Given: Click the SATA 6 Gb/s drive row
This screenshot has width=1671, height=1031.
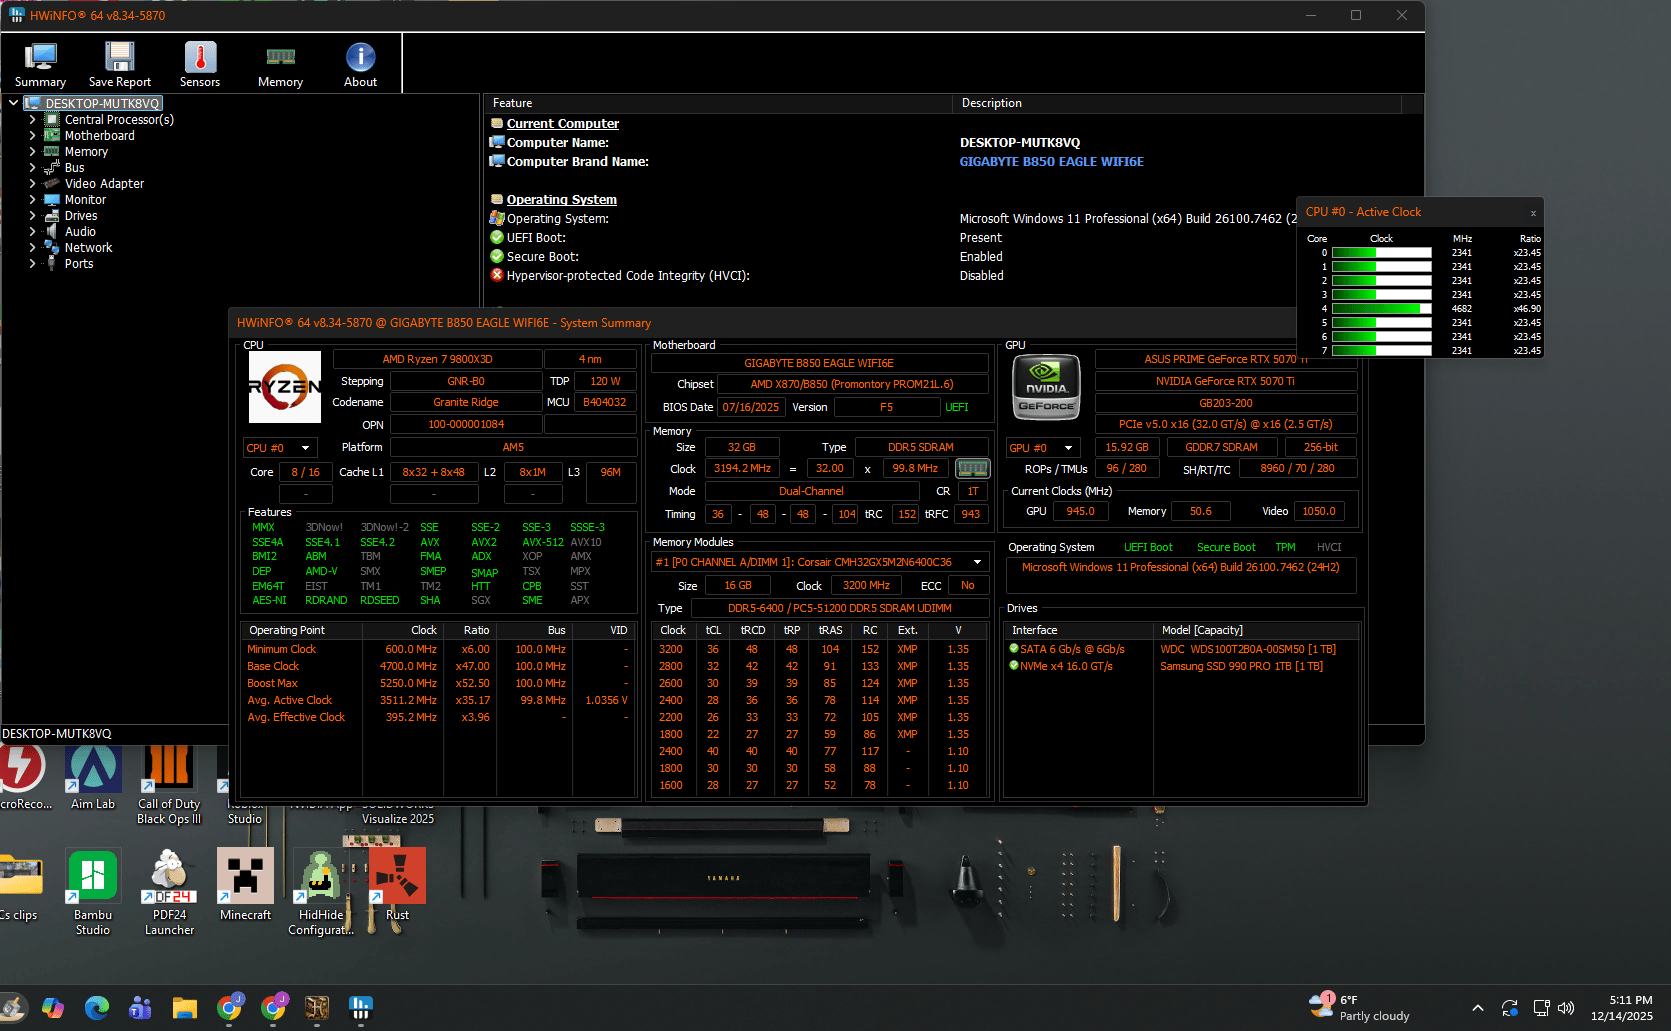Looking at the screenshot, I should [x=1182, y=650].
